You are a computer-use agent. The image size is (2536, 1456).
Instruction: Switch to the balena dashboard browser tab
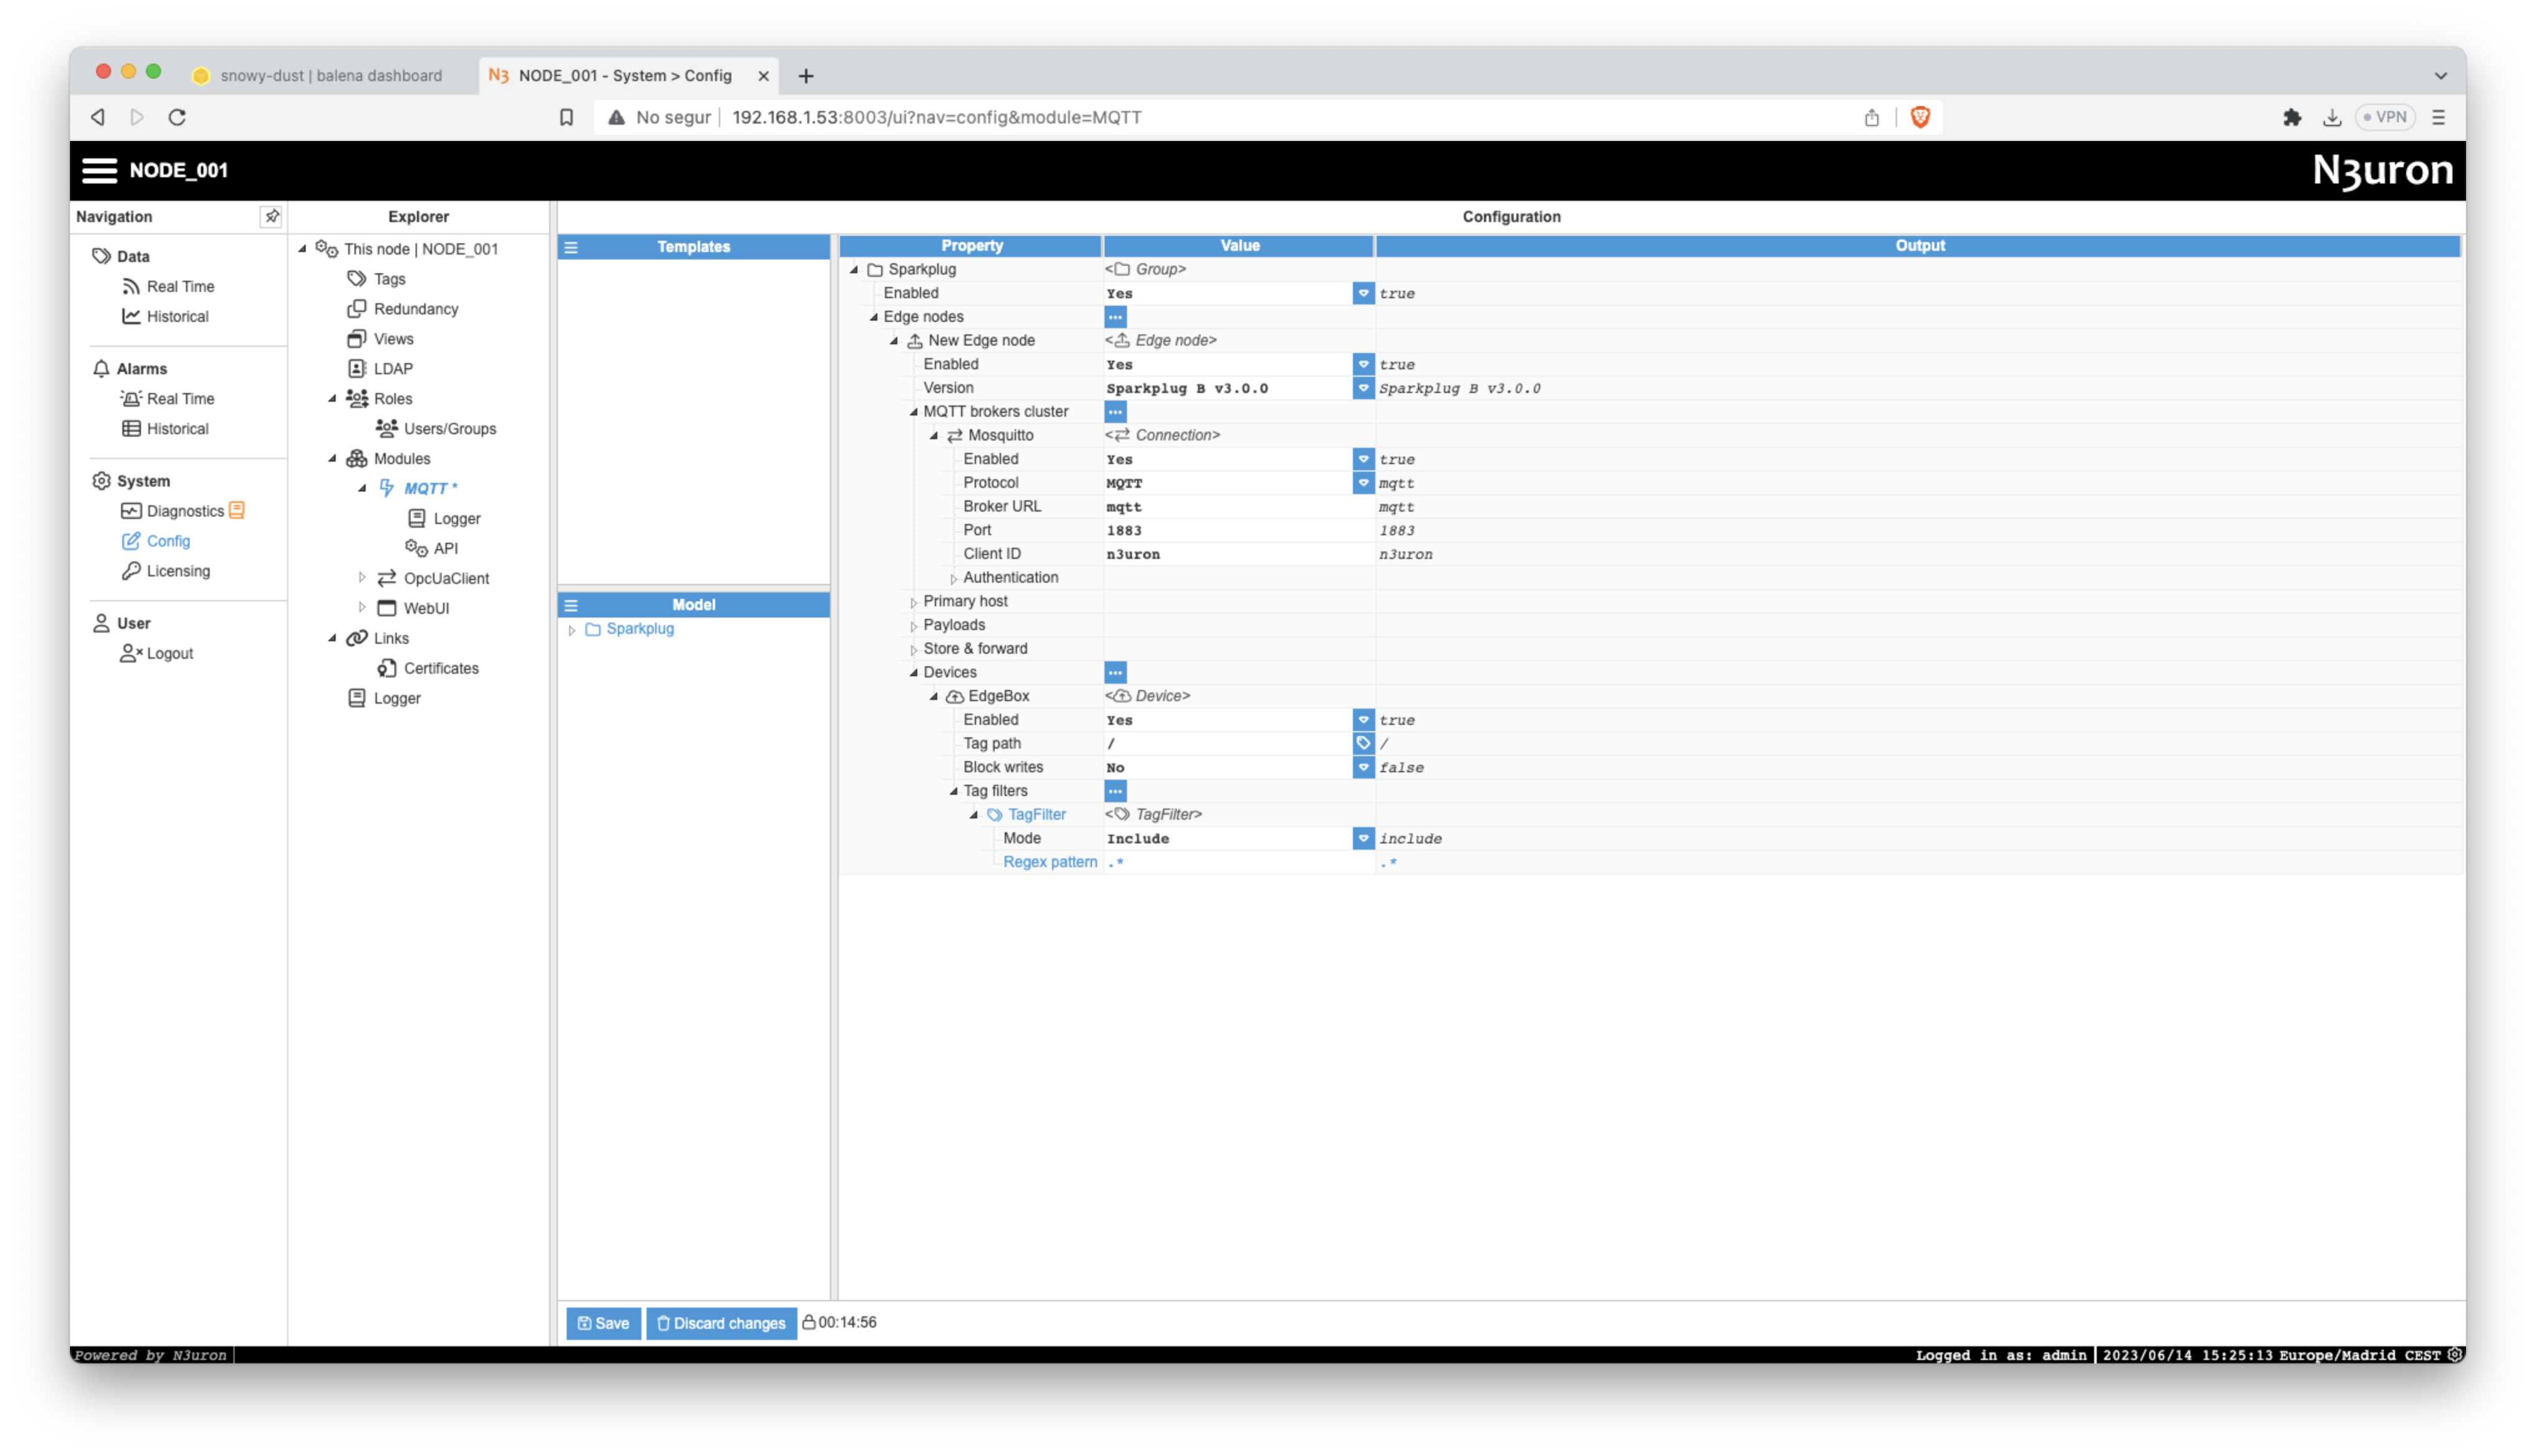click(x=330, y=76)
